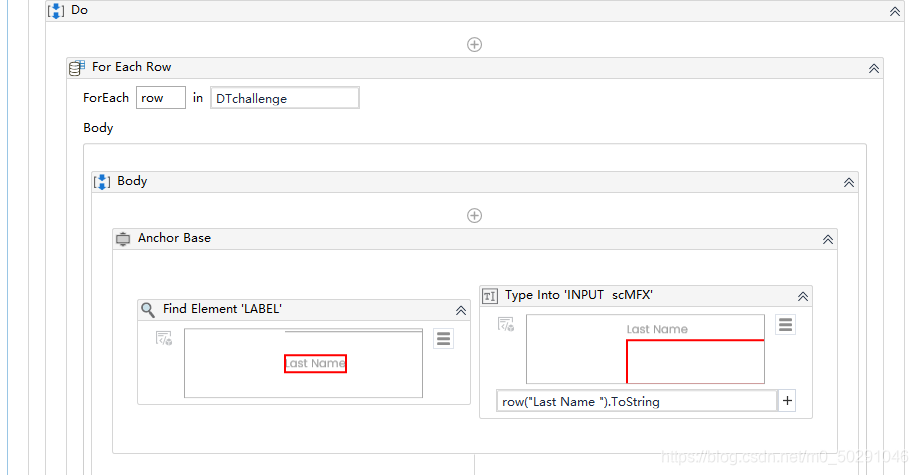Viewport: 918px width, 475px height.
Task: Click the Type Into activity icon
Action: pyautogui.click(x=489, y=296)
